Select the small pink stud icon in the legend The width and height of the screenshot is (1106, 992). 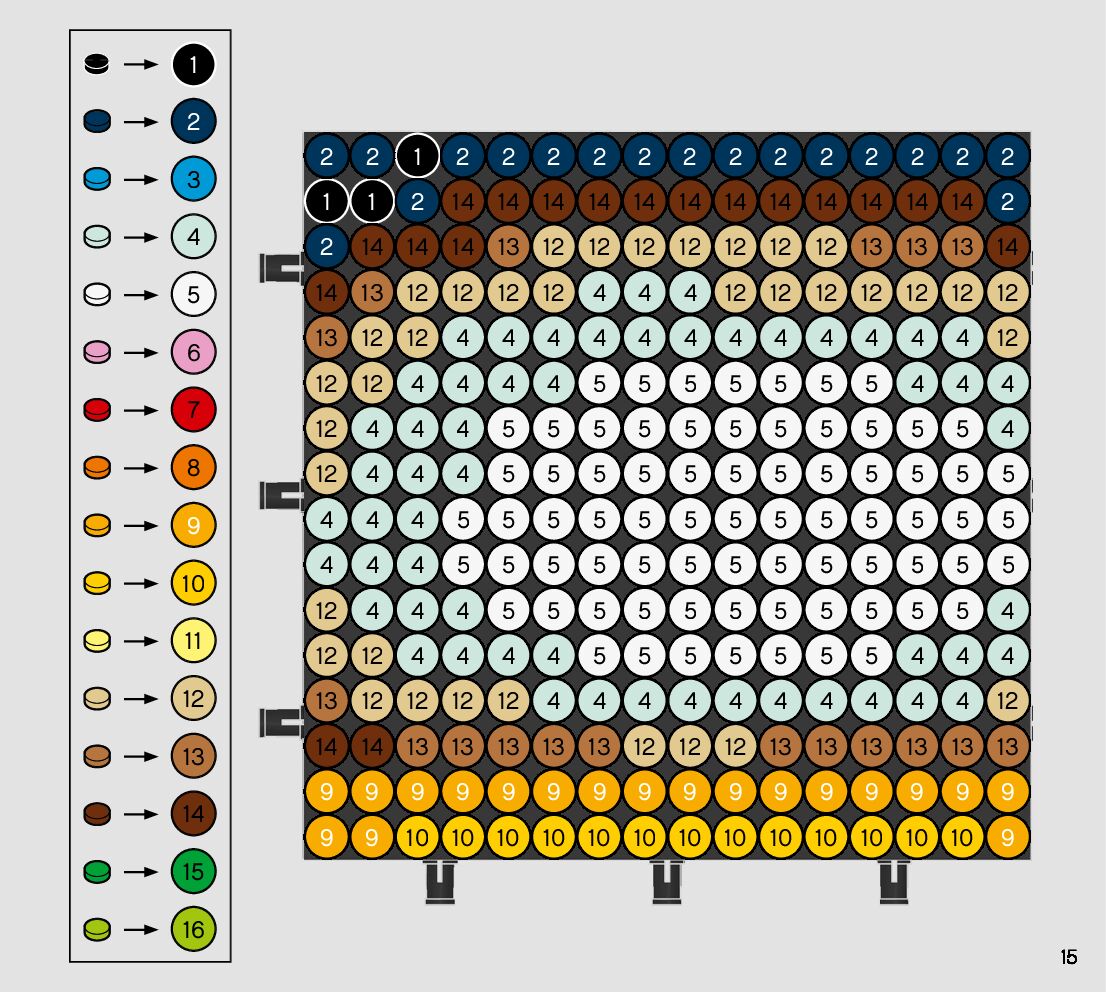click(x=96, y=353)
